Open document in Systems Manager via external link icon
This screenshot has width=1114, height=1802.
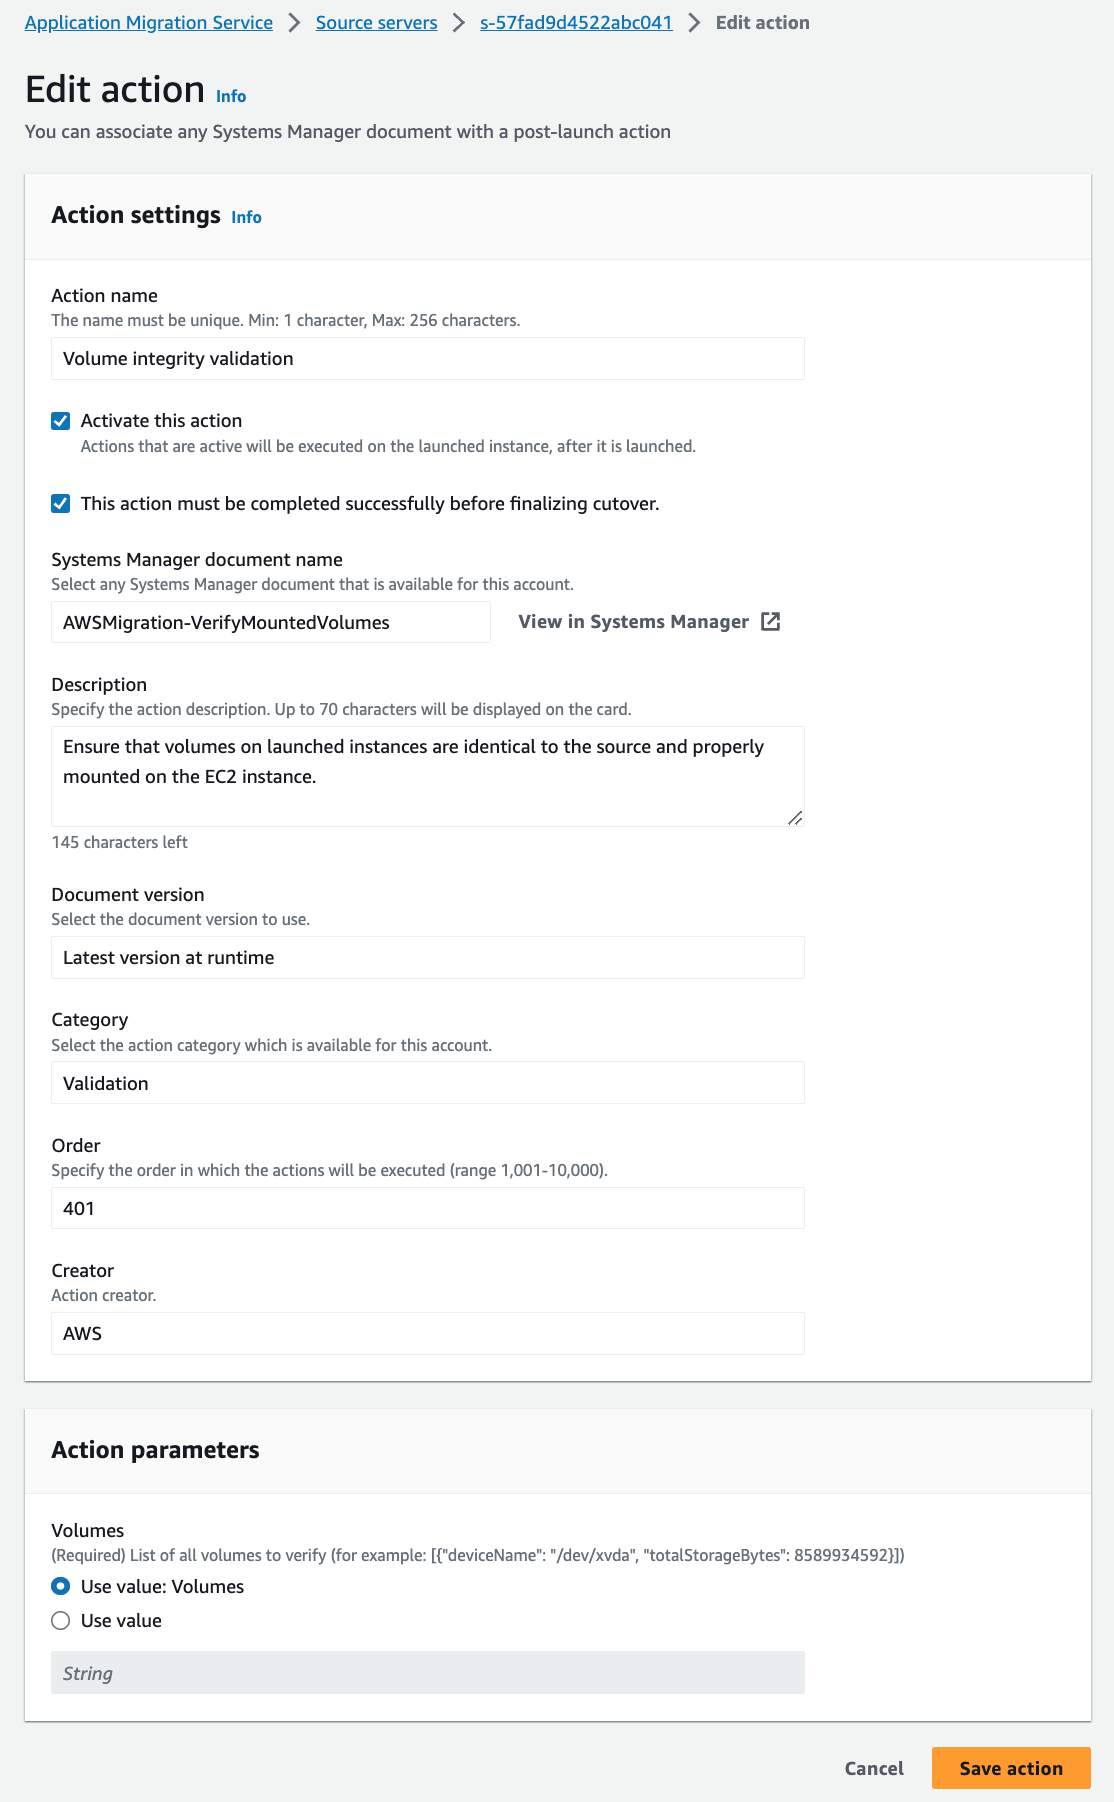point(770,621)
